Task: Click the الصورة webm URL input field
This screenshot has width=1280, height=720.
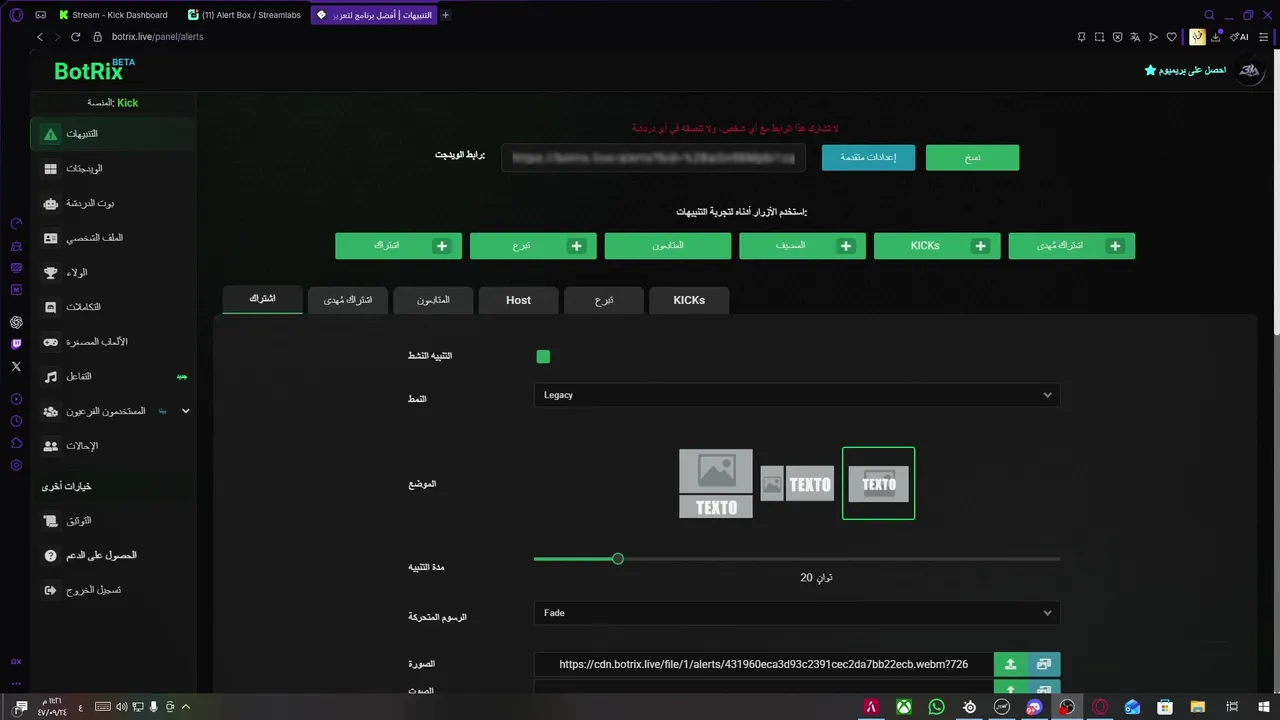Action: click(x=764, y=664)
